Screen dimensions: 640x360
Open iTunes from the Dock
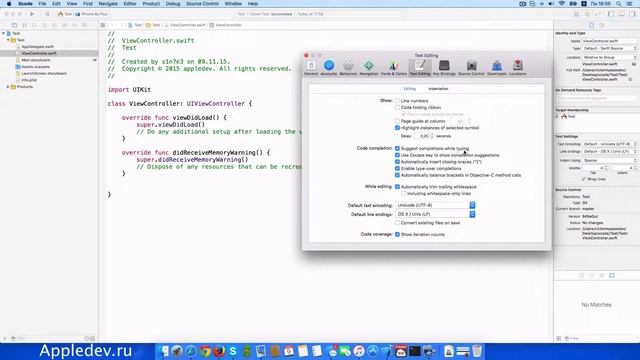[359, 351]
